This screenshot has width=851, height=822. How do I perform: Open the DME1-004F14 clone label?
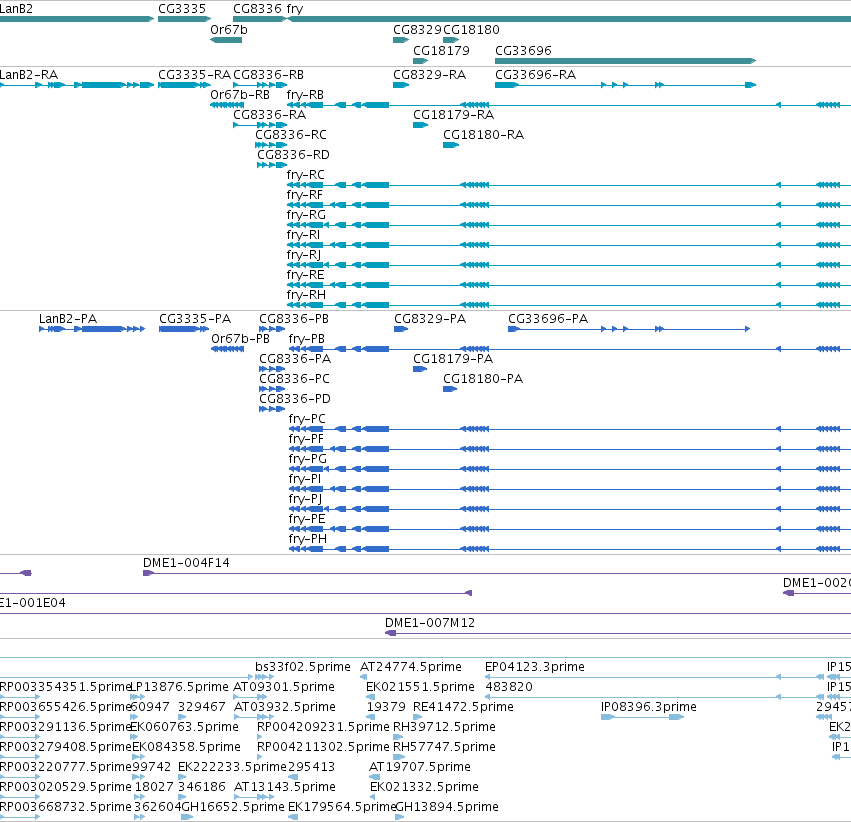(186, 563)
